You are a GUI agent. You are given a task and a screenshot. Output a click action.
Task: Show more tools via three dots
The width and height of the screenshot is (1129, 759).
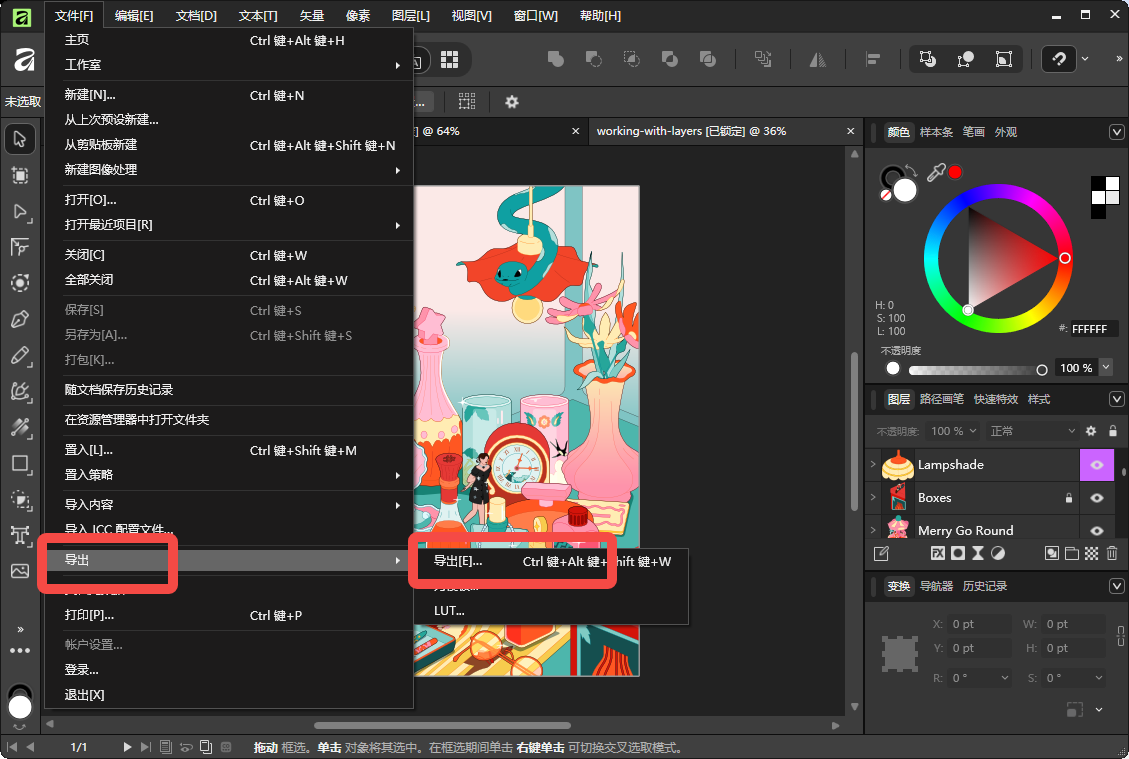20,650
